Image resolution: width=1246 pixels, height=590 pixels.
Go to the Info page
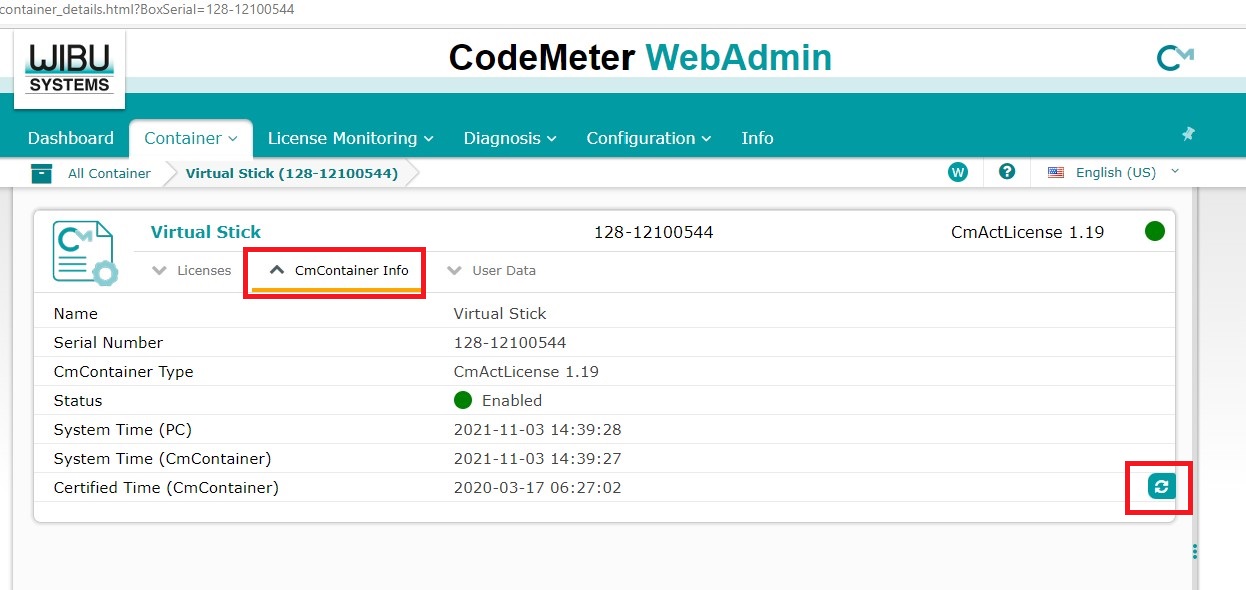point(757,138)
